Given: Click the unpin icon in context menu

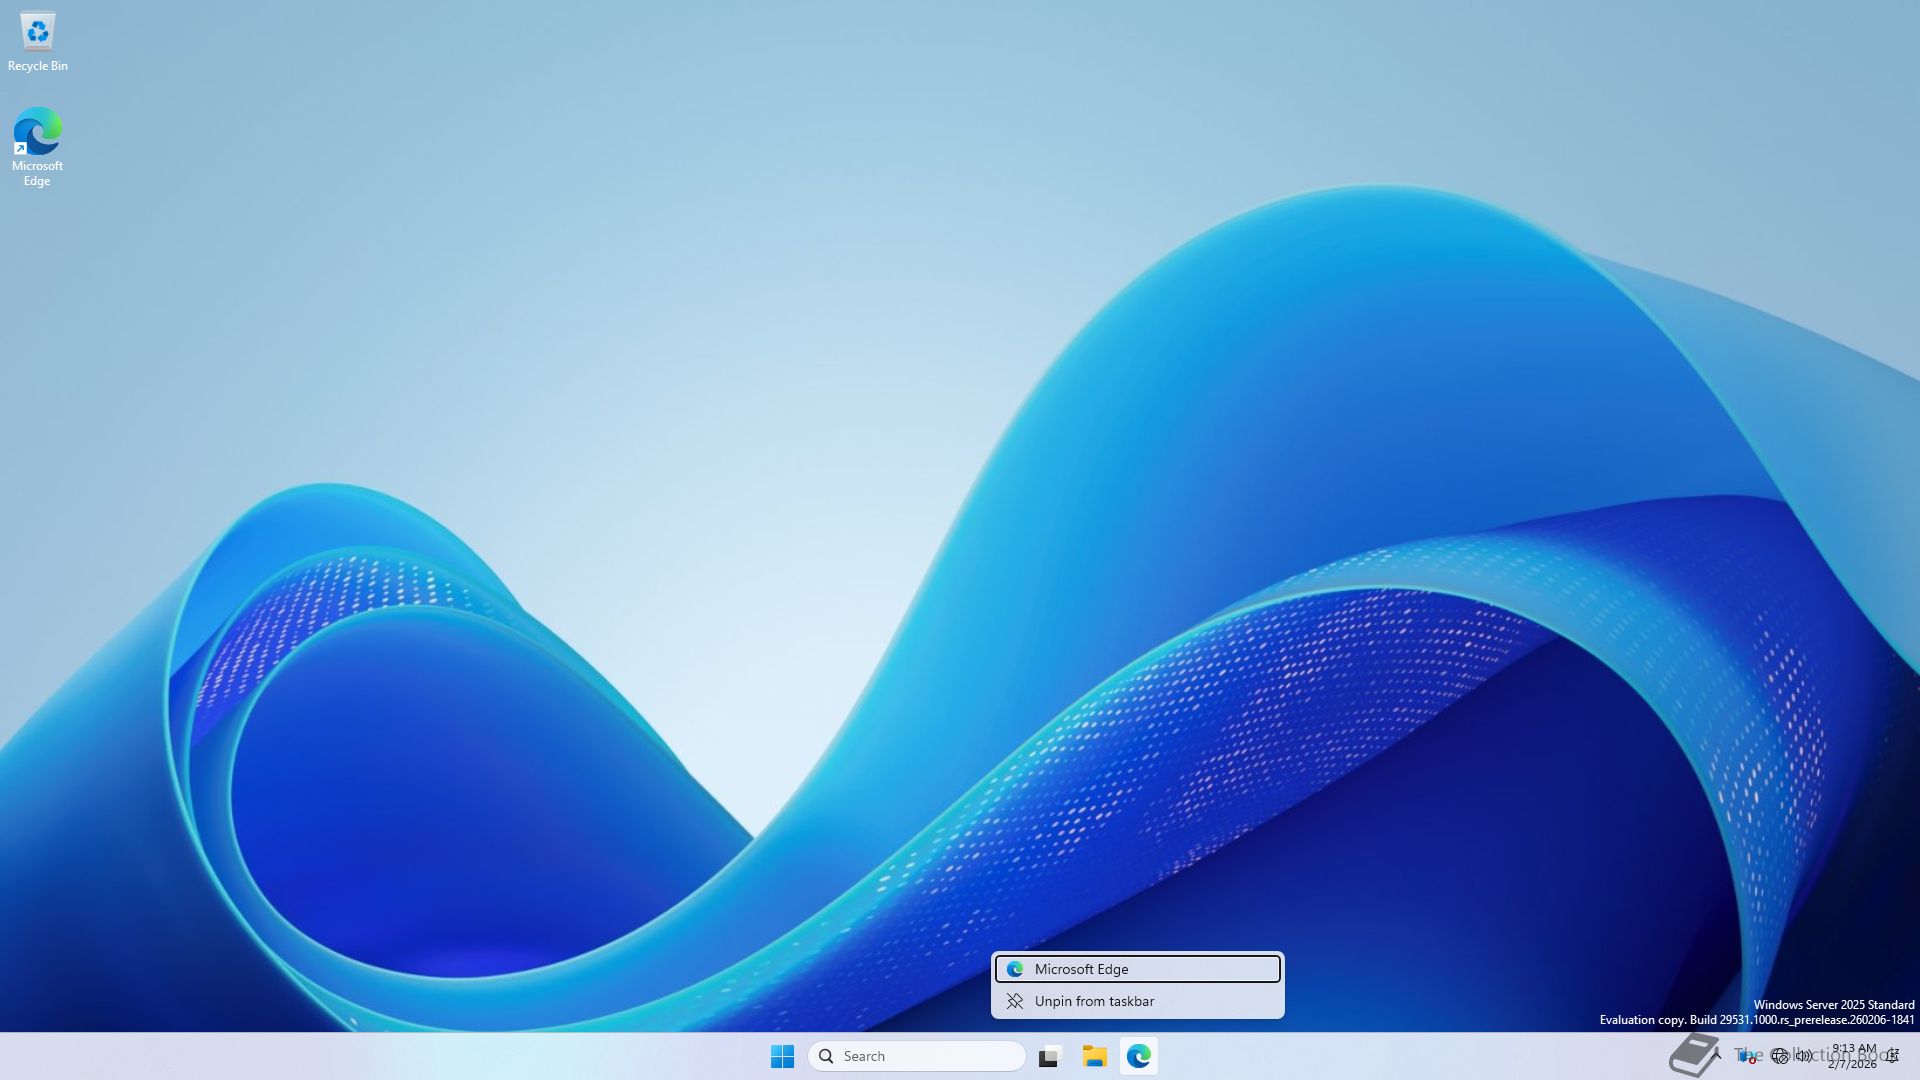Looking at the screenshot, I should pos(1015,1001).
